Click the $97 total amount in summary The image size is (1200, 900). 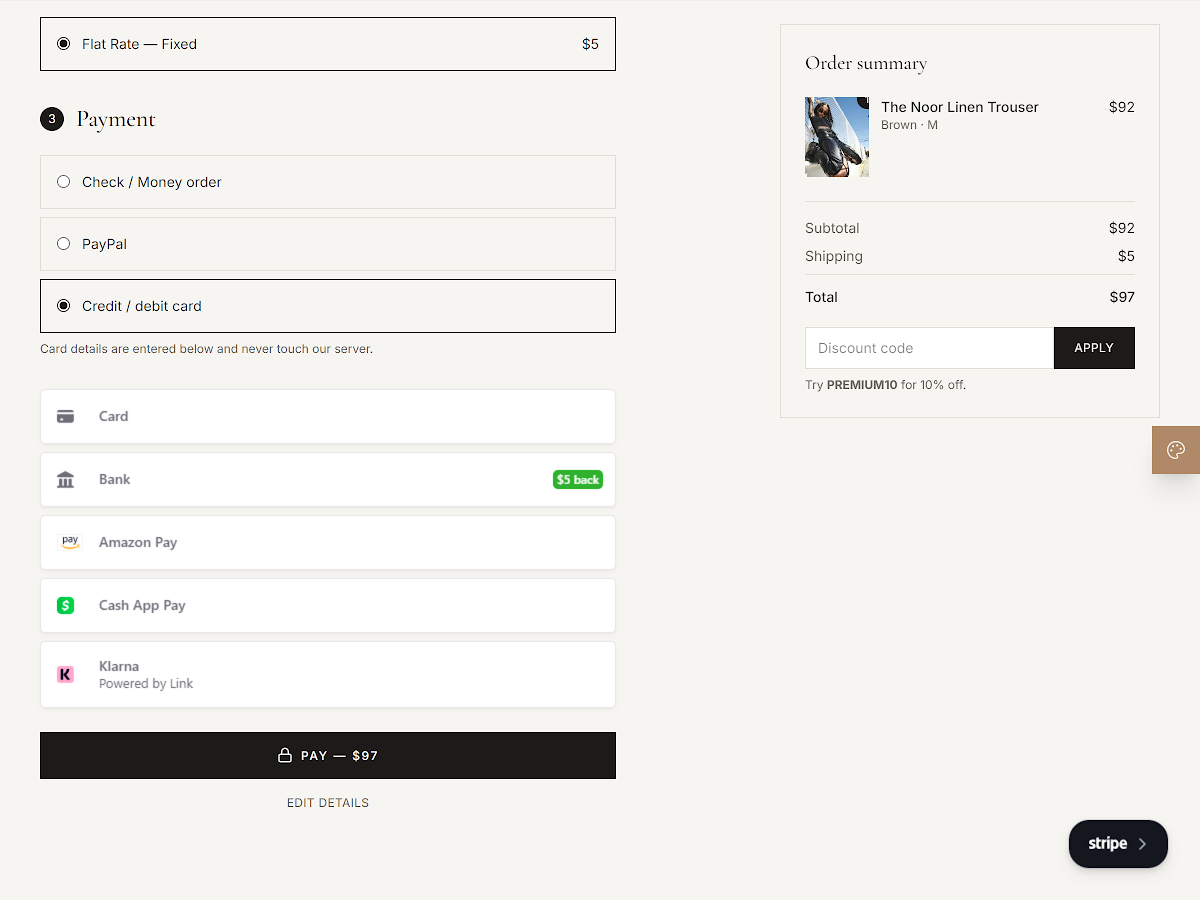click(x=1122, y=297)
